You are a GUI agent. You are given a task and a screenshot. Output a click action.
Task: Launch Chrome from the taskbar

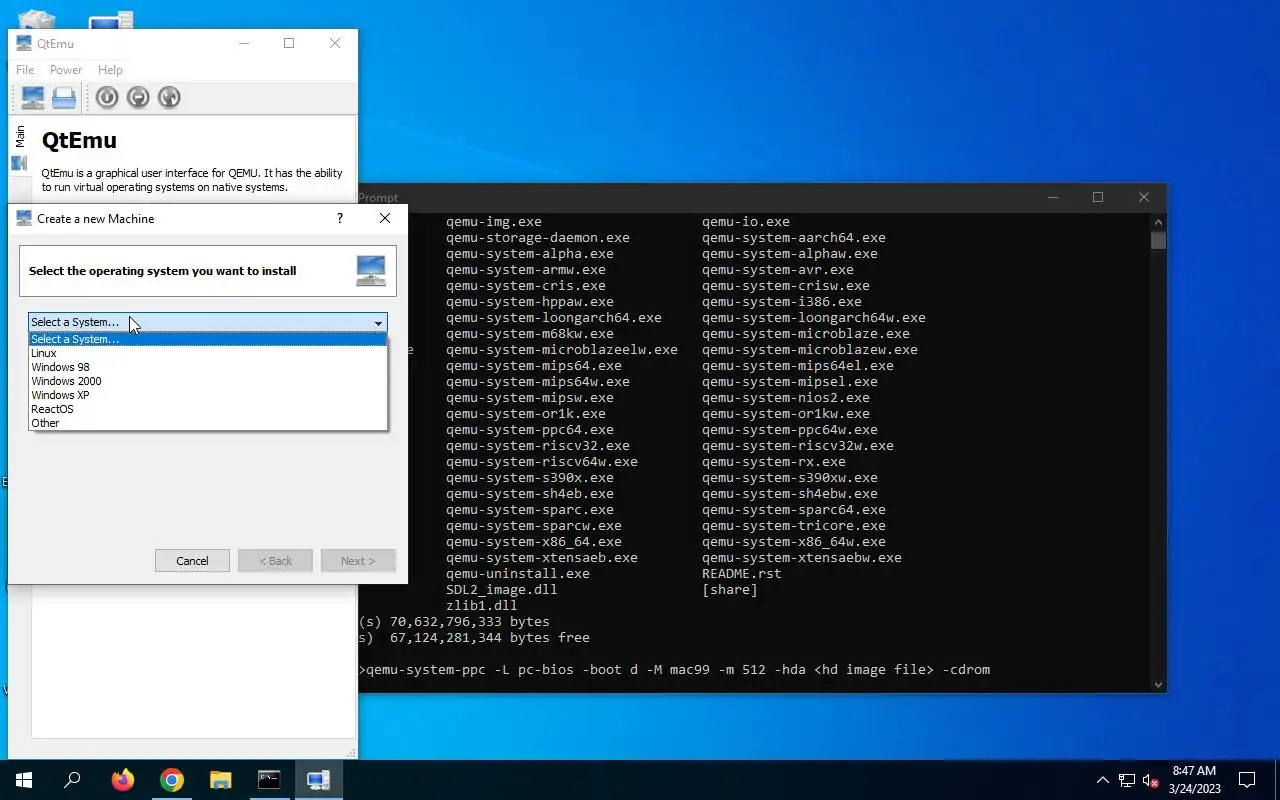click(x=172, y=780)
